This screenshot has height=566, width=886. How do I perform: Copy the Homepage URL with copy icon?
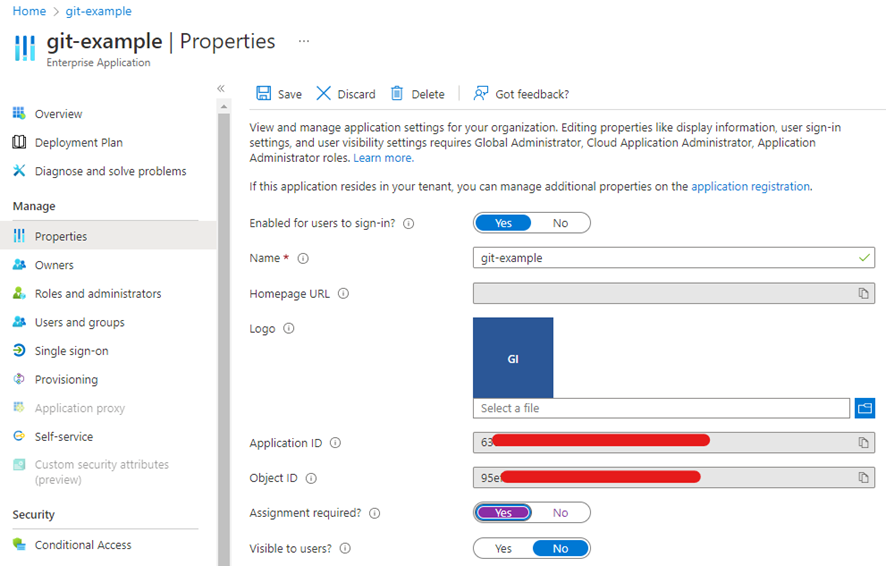click(863, 293)
